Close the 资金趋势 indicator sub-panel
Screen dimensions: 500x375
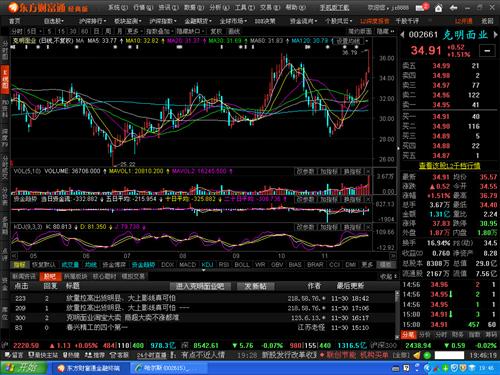tap(368, 199)
